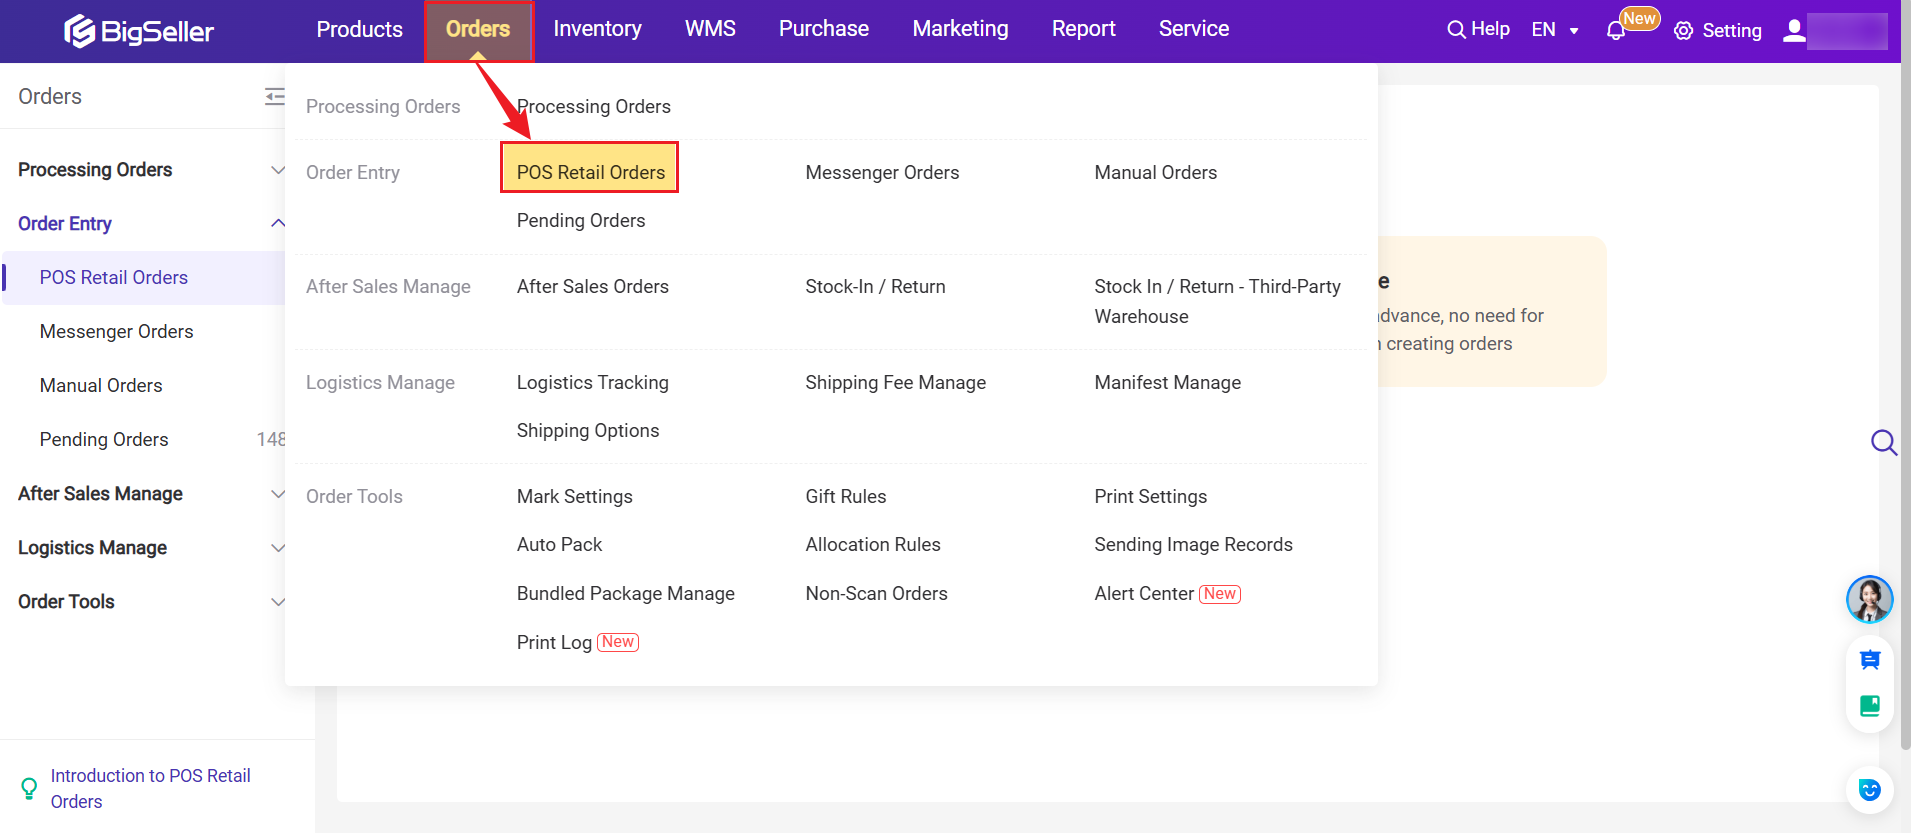1911x833 pixels.
Task: Open Processing Orders from the dropdown
Action: pos(594,106)
